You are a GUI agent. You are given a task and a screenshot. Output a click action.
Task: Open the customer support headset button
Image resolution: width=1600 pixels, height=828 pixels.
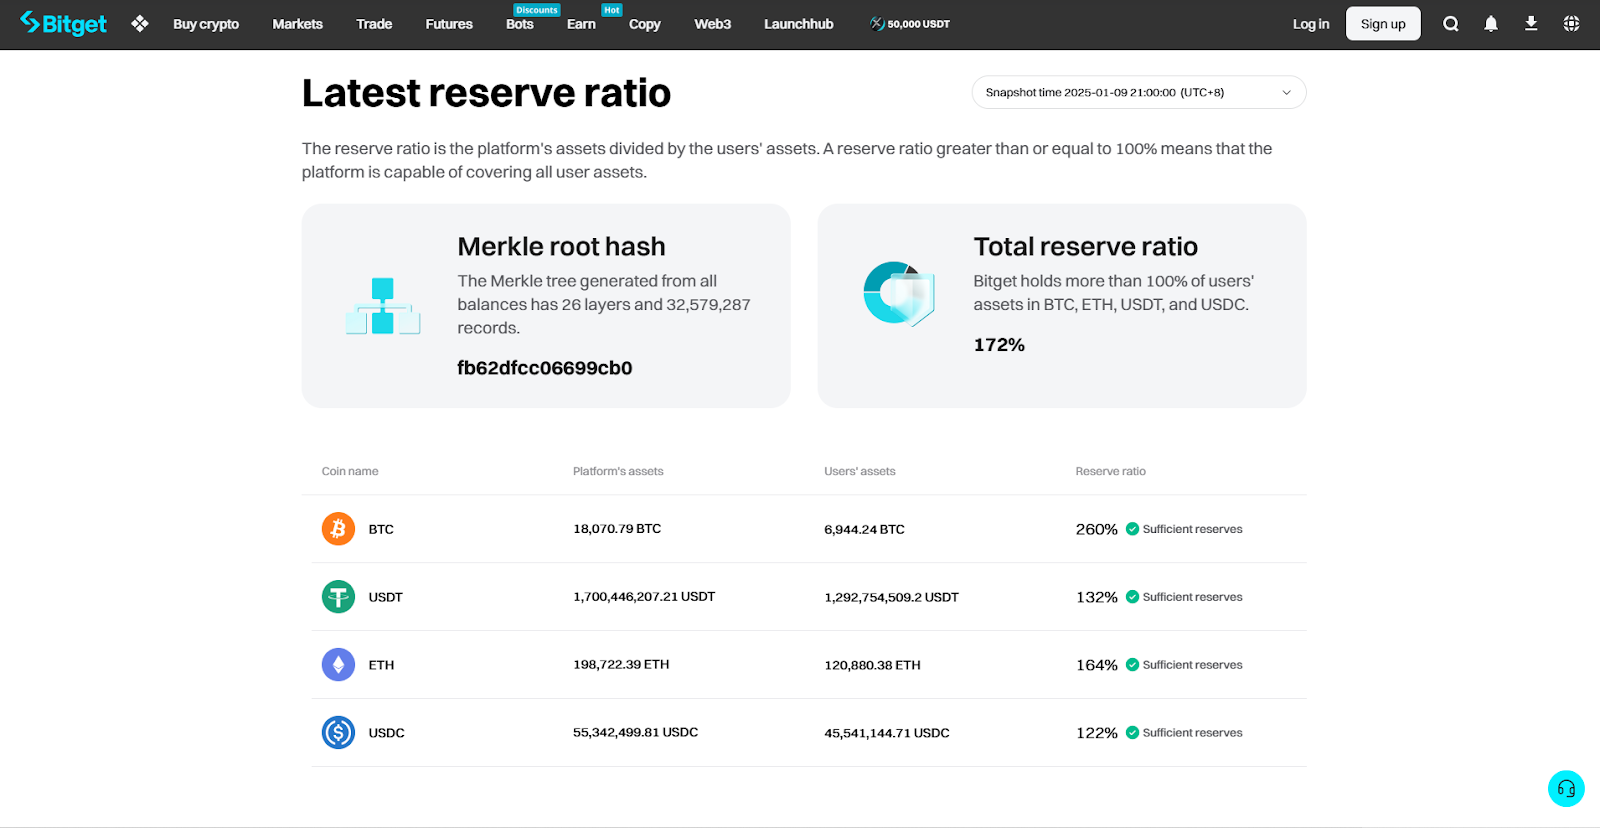1566,789
